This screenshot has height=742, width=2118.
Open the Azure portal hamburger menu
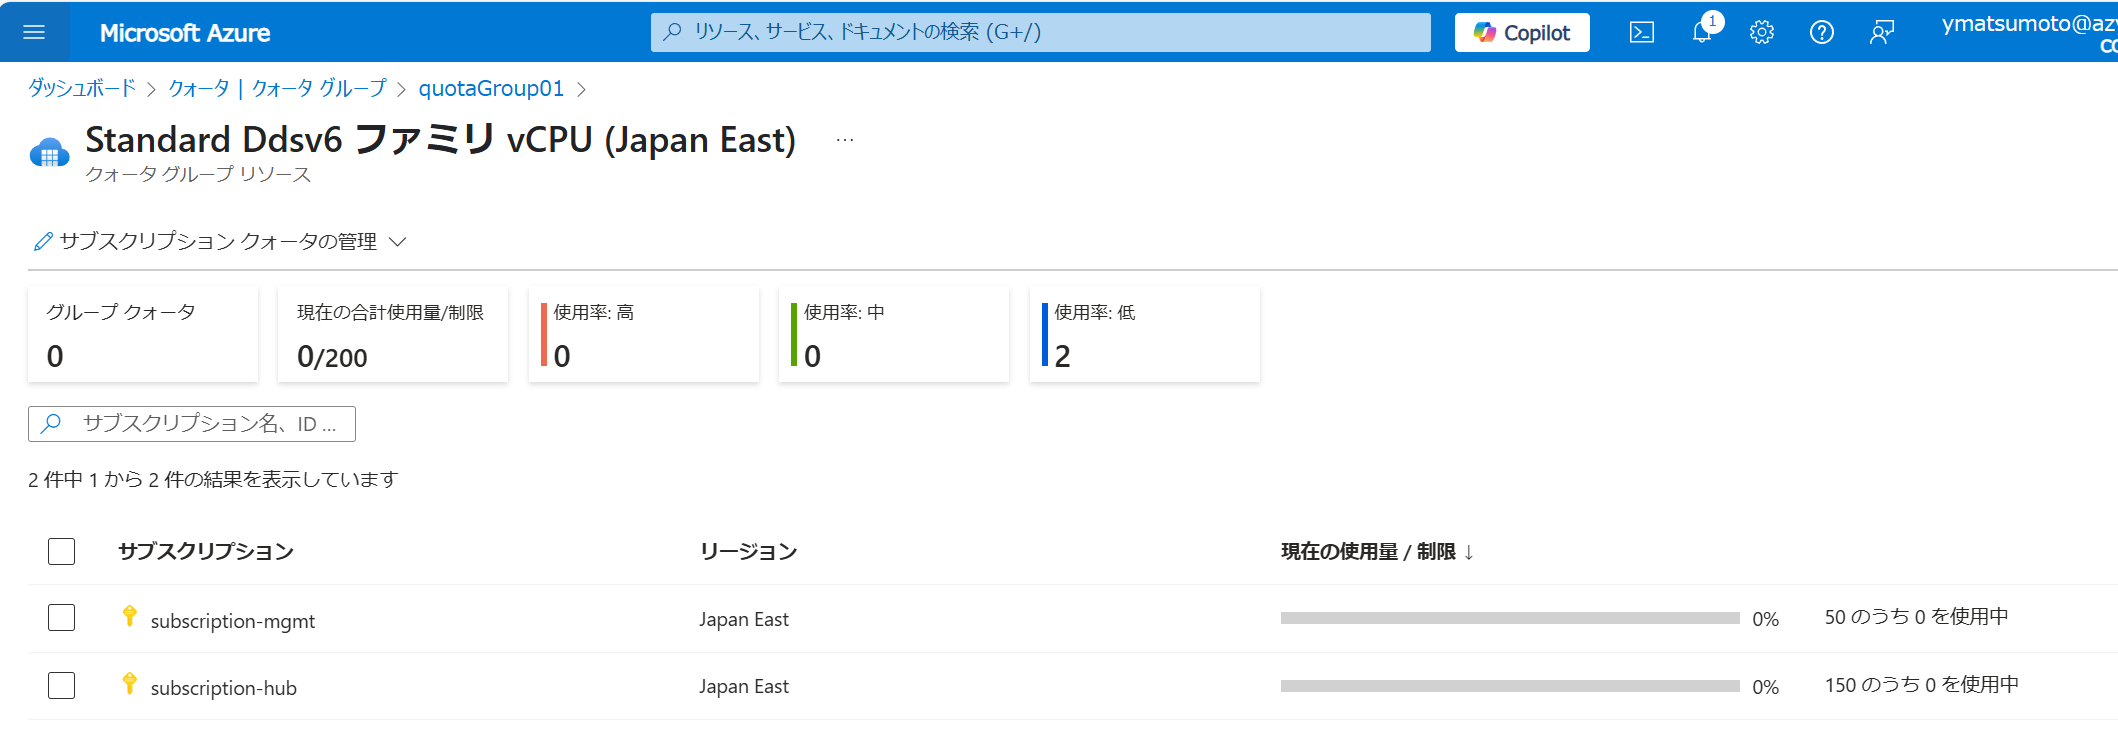(x=34, y=32)
